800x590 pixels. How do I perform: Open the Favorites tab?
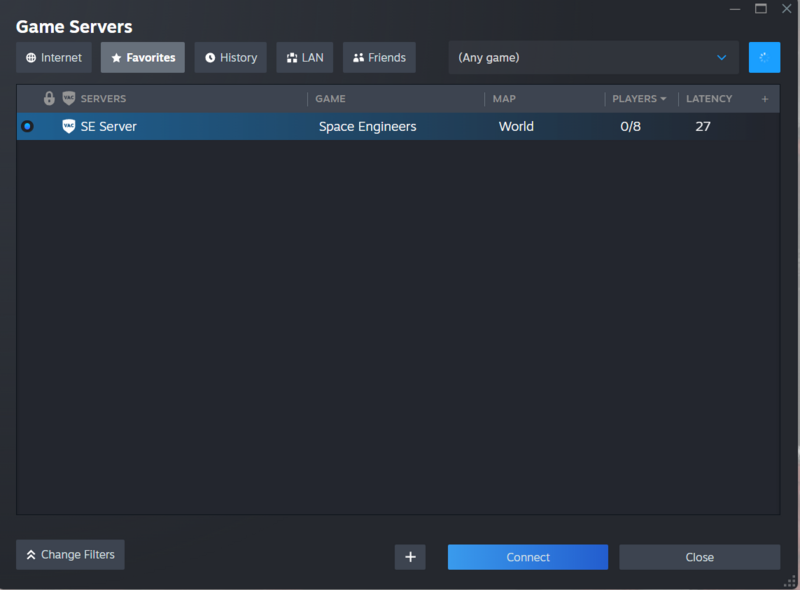tap(142, 58)
